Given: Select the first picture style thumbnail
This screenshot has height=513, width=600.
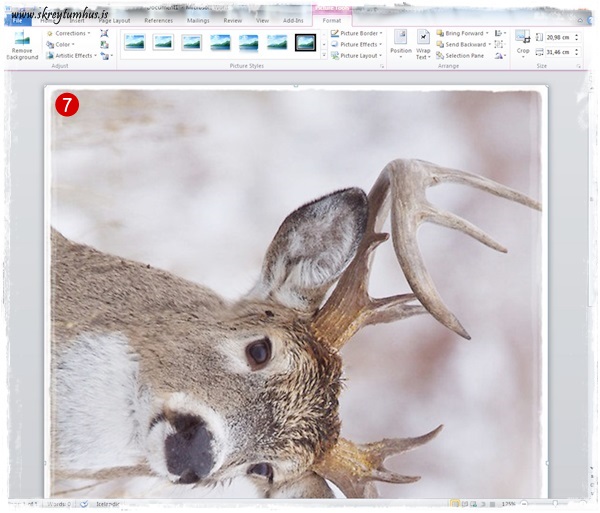Looking at the screenshot, I should point(134,42).
